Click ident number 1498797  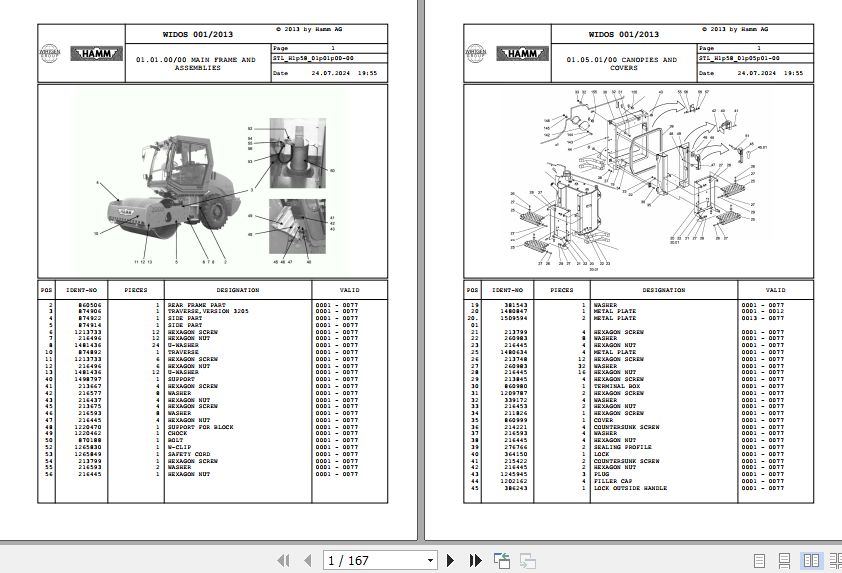pyautogui.click(x=88, y=379)
